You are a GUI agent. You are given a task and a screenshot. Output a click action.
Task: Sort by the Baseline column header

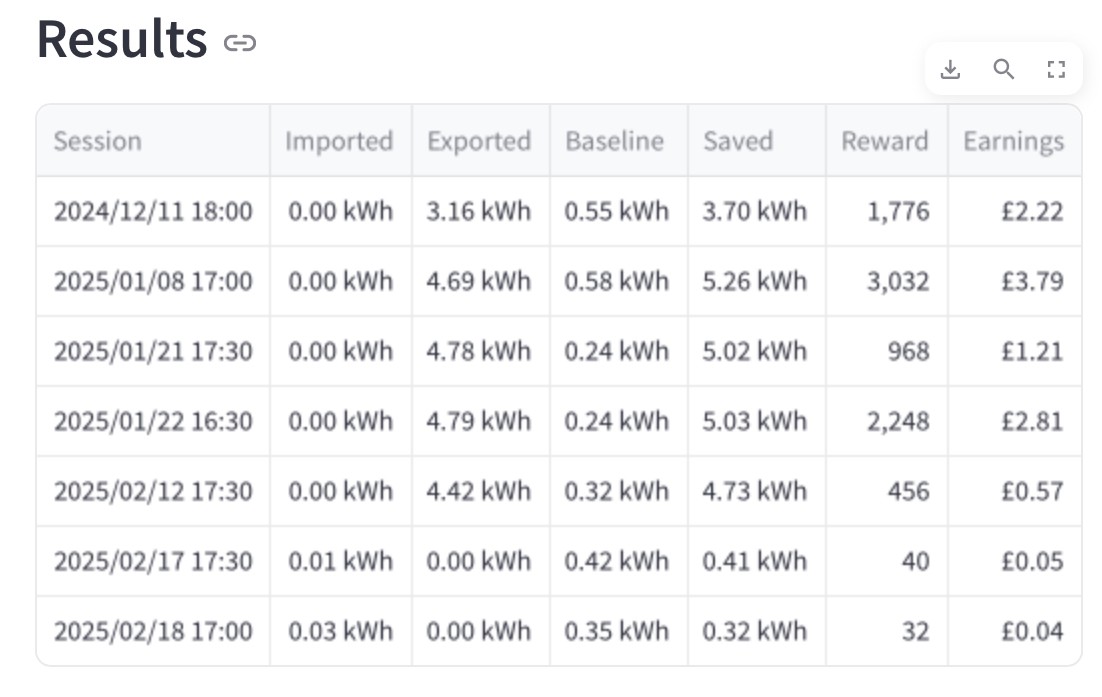point(618,141)
